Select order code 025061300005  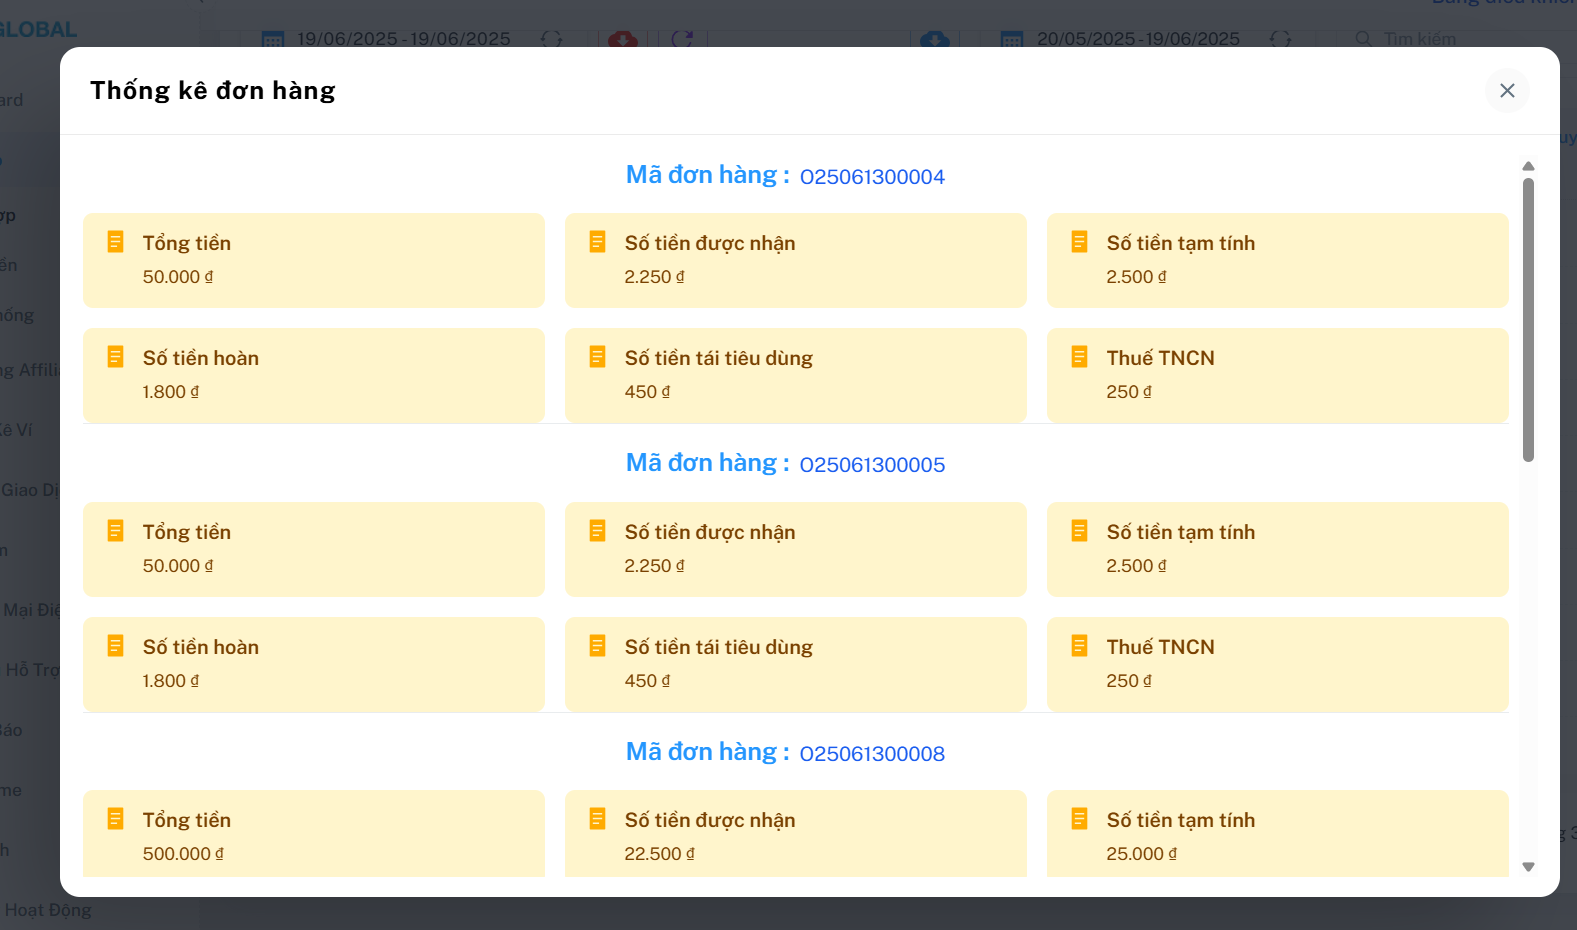872,465
